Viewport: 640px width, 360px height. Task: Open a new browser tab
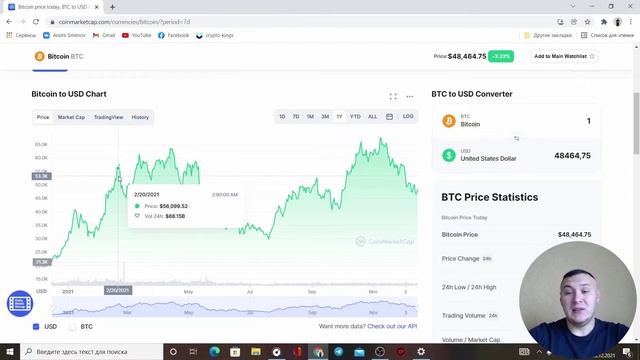coord(112,7)
